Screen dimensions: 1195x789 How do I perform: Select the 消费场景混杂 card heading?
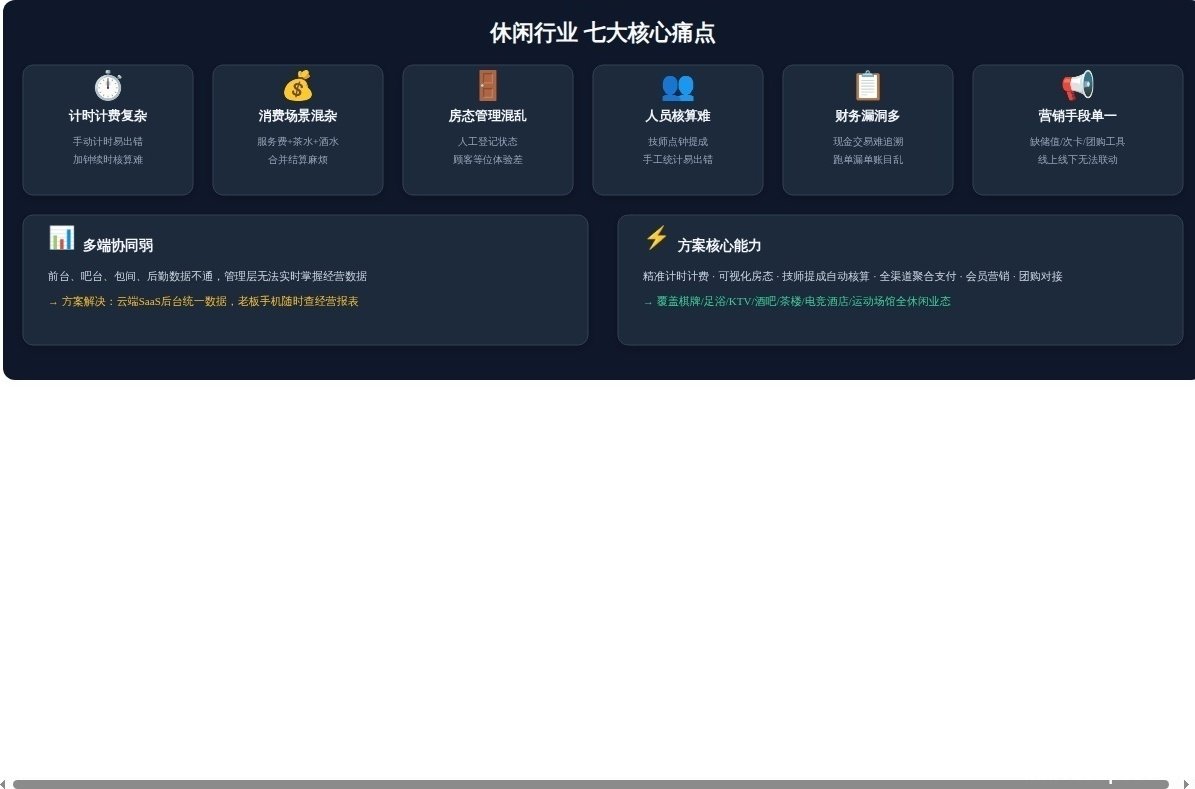coord(298,116)
